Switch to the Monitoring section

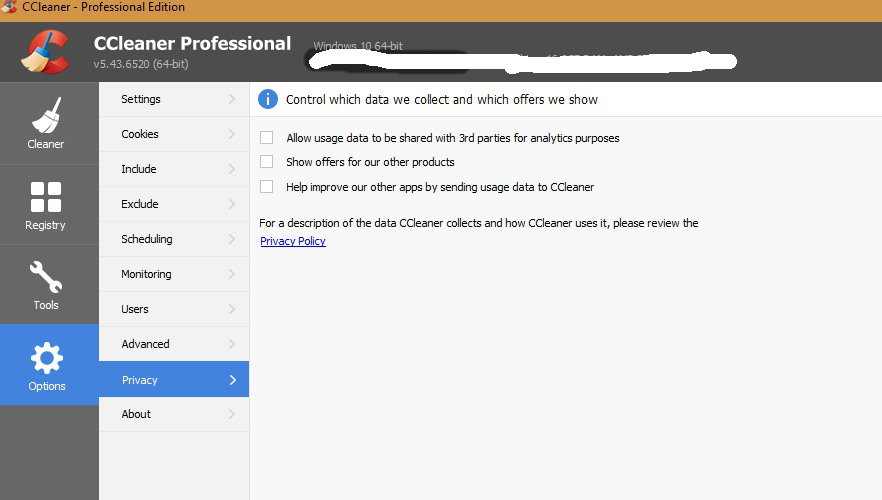(x=146, y=274)
